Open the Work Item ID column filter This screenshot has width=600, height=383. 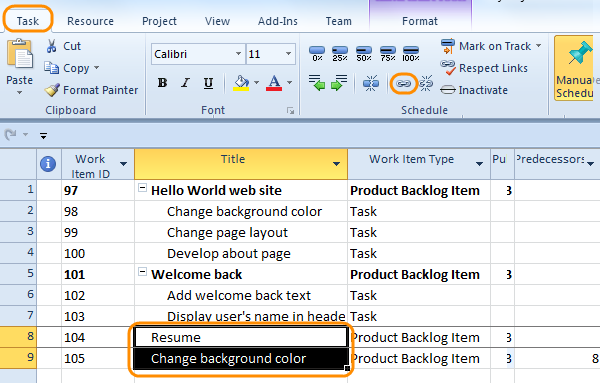coord(124,164)
